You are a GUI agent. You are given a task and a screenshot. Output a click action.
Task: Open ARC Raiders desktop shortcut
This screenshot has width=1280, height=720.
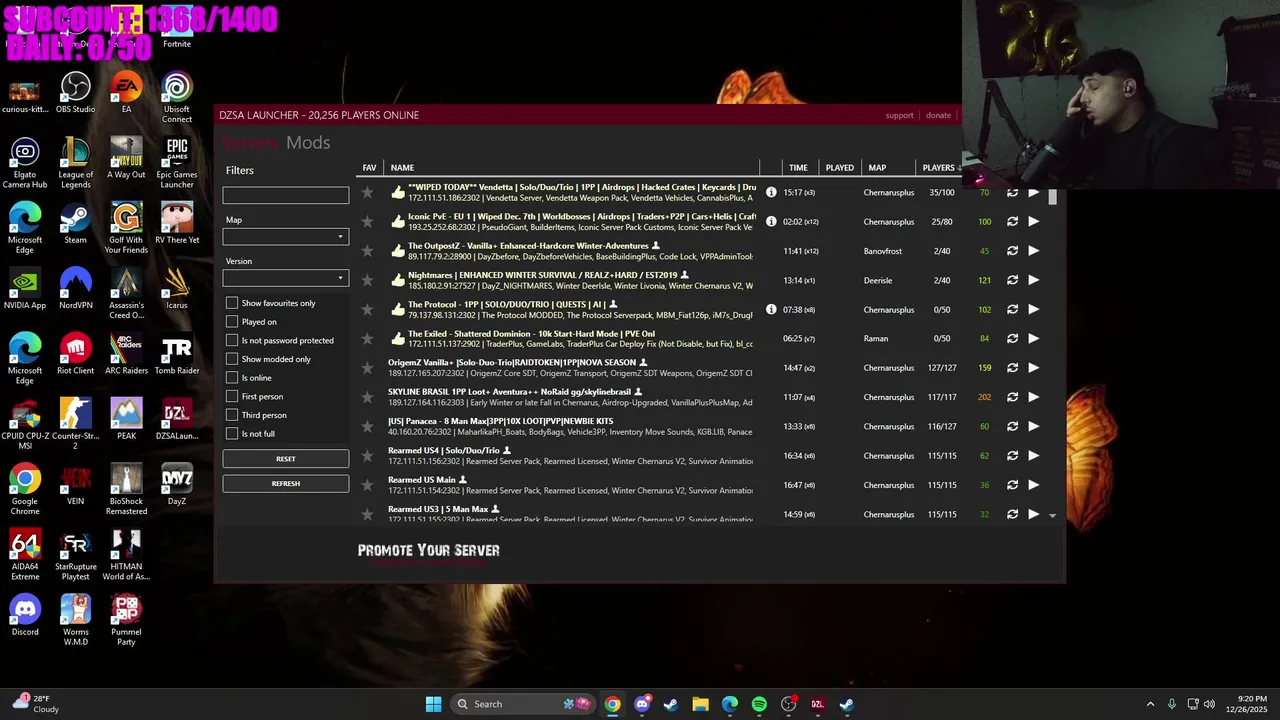click(x=126, y=353)
